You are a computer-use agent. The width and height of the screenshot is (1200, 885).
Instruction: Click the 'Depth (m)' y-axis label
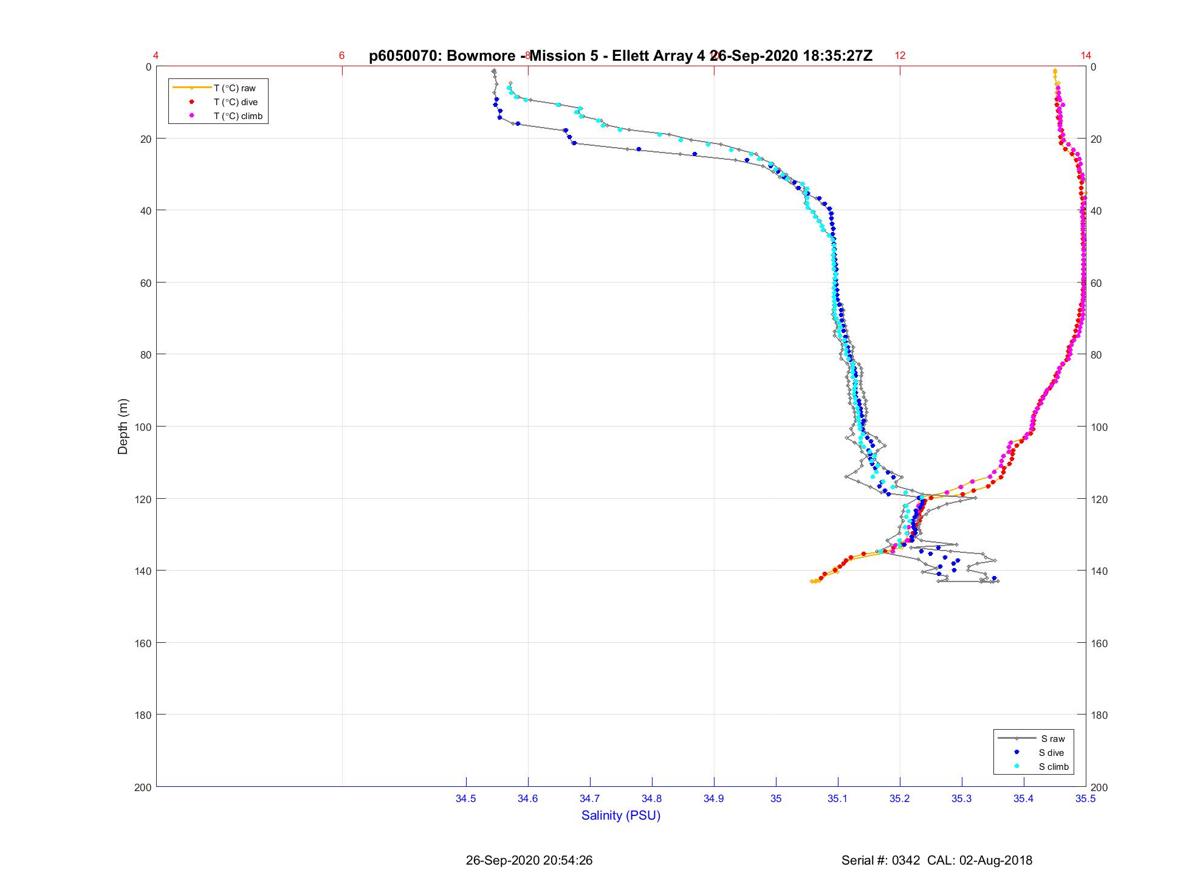(x=123, y=427)
